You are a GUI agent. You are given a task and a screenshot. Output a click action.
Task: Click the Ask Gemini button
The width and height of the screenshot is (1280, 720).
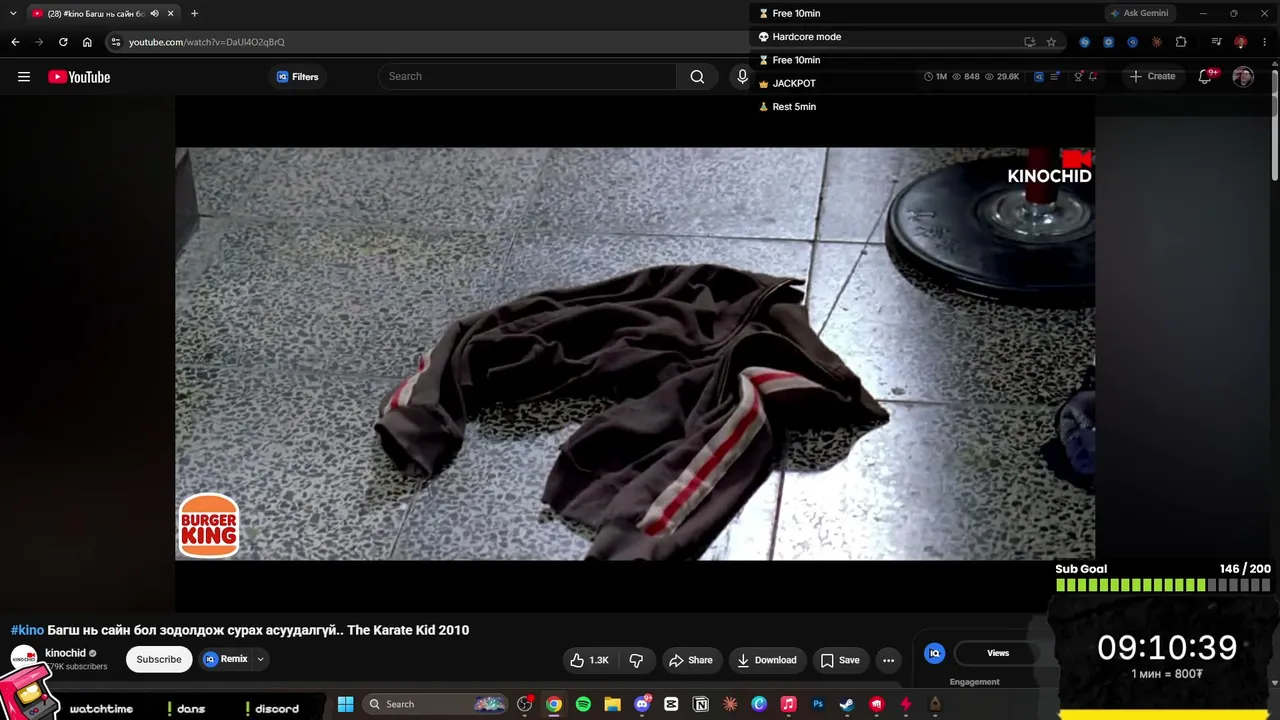click(x=1139, y=13)
